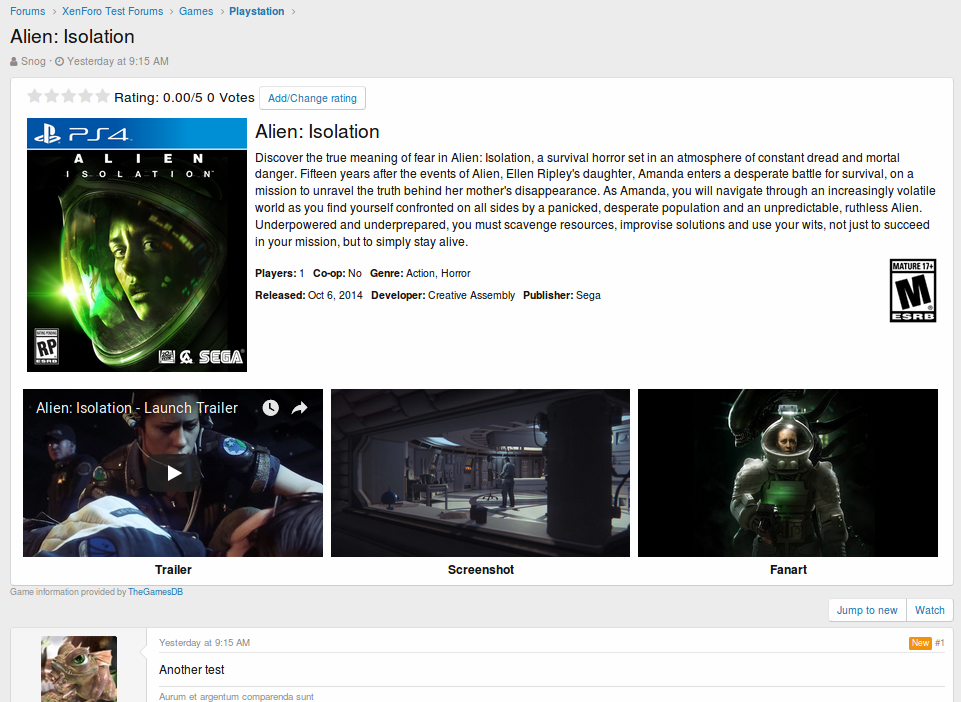The image size is (961, 702).
Task: Open the PS4 Alien Isolation cover art
Action: 137,245
